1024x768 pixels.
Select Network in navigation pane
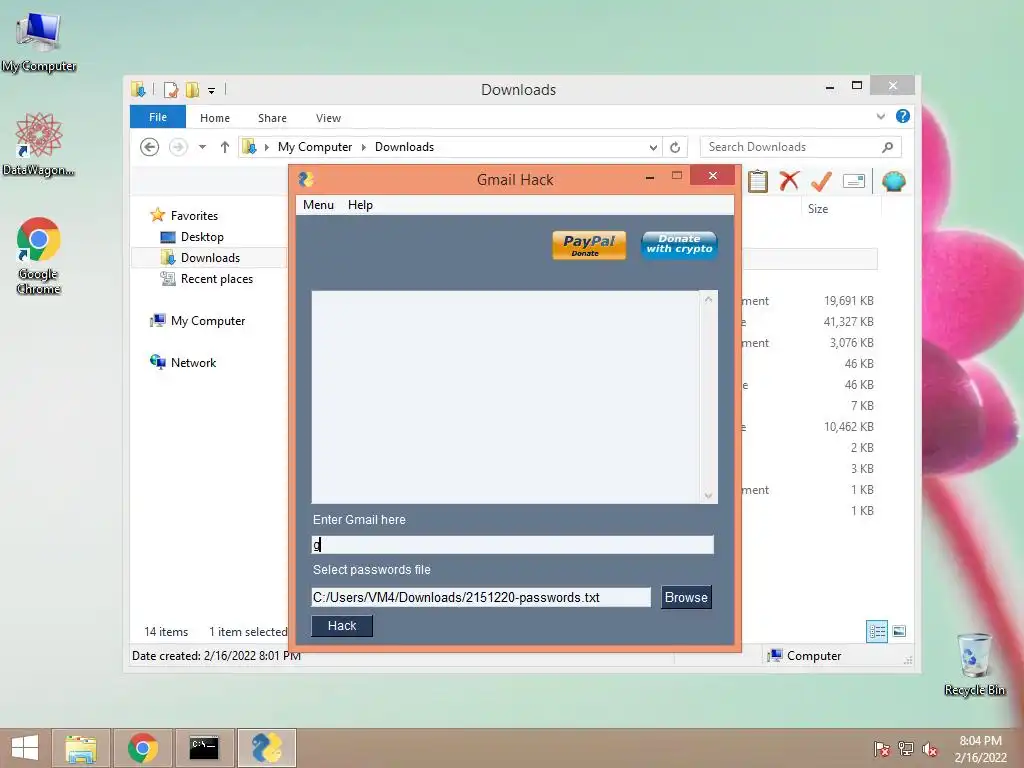193,362
